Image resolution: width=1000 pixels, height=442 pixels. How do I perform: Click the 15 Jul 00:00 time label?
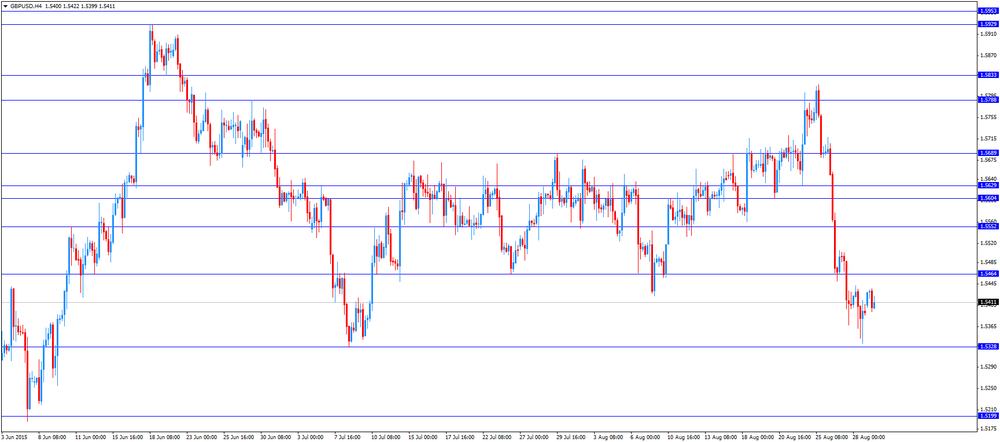click(423, 438)
